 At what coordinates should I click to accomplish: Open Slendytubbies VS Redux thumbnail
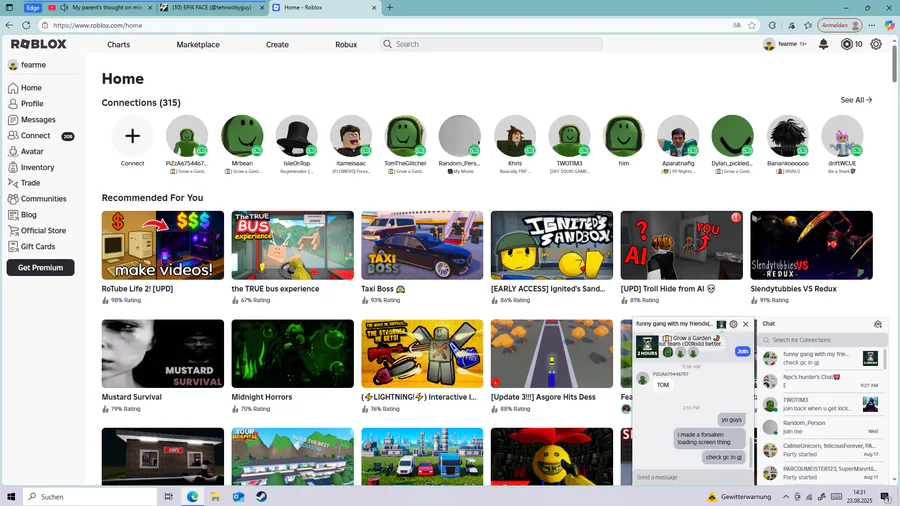pyautogui.click(x=812, y=245)
